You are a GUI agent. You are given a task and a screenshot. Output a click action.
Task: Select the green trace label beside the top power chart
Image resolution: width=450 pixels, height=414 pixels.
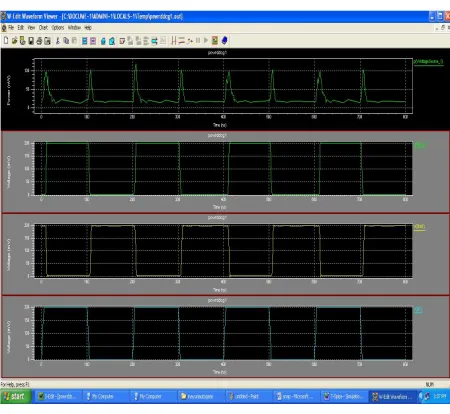click(429, 62)
